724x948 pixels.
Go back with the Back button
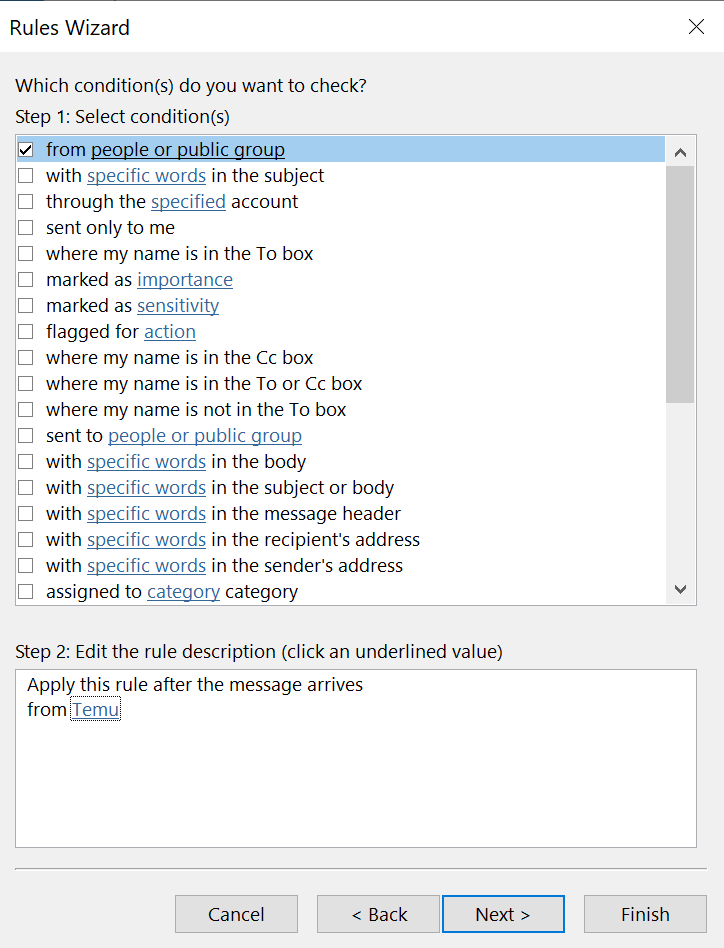pyautogui.click(x=377, y=913)
